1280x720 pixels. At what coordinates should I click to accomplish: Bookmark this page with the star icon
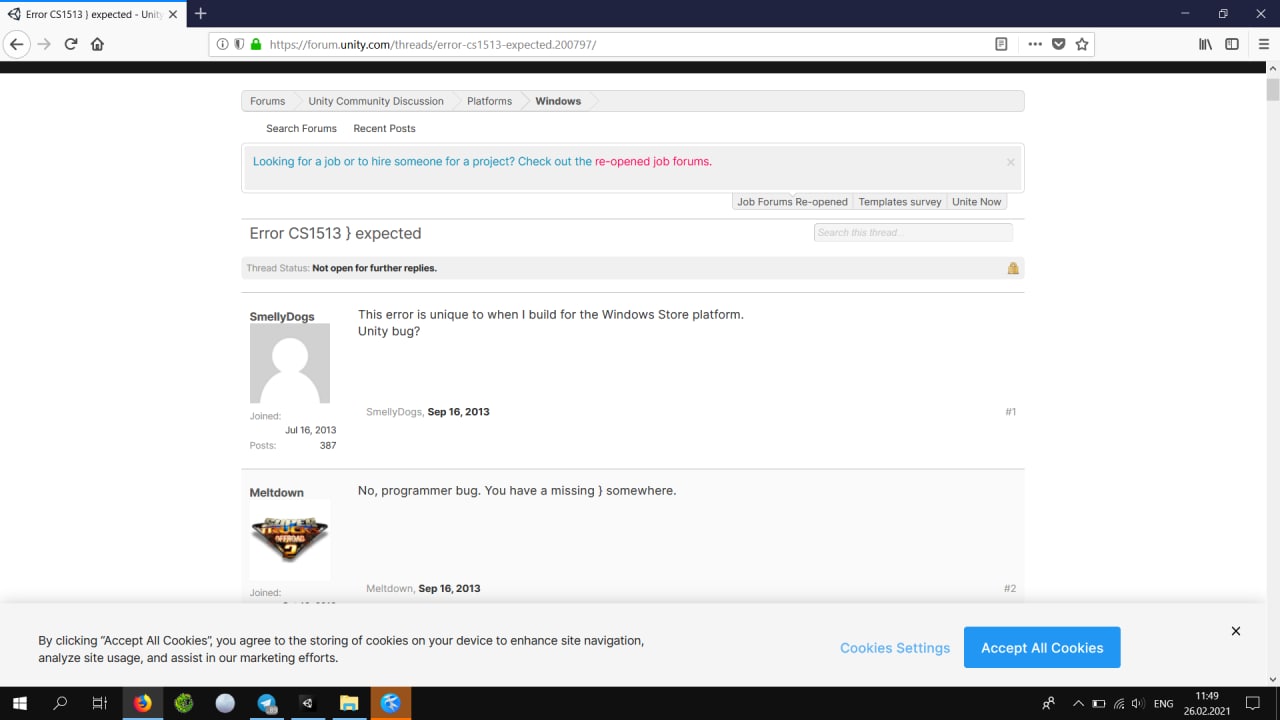click(x=1082, y=44)
